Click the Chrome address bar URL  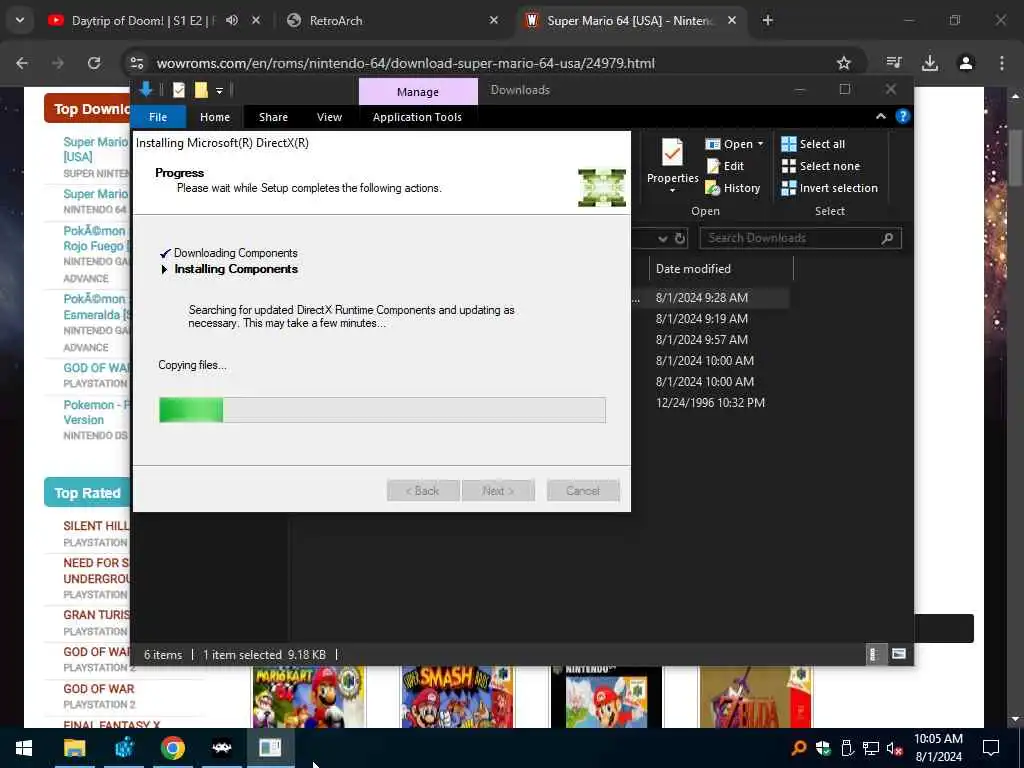coord(405,63)
